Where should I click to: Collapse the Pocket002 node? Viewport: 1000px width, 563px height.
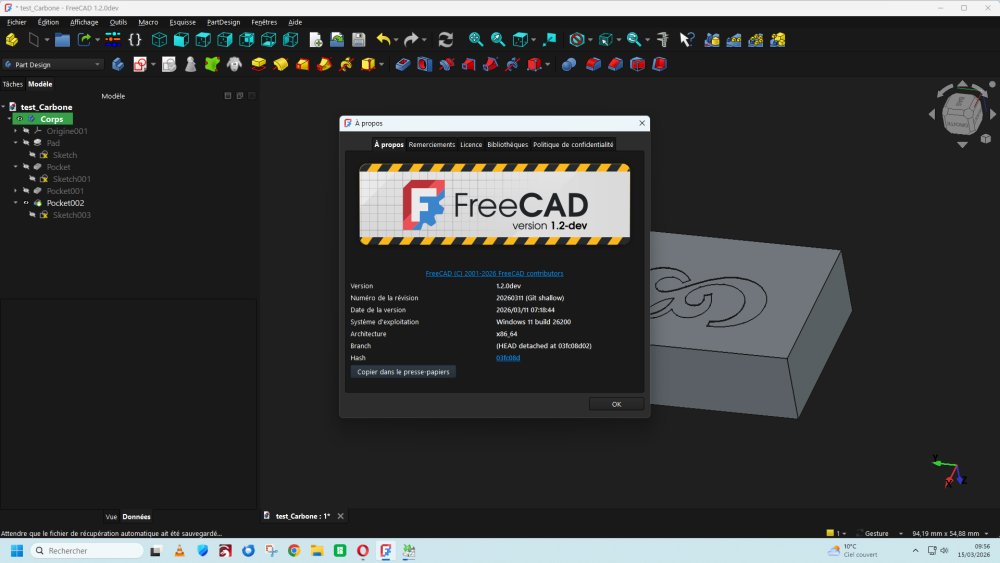(x=16, y=203)
